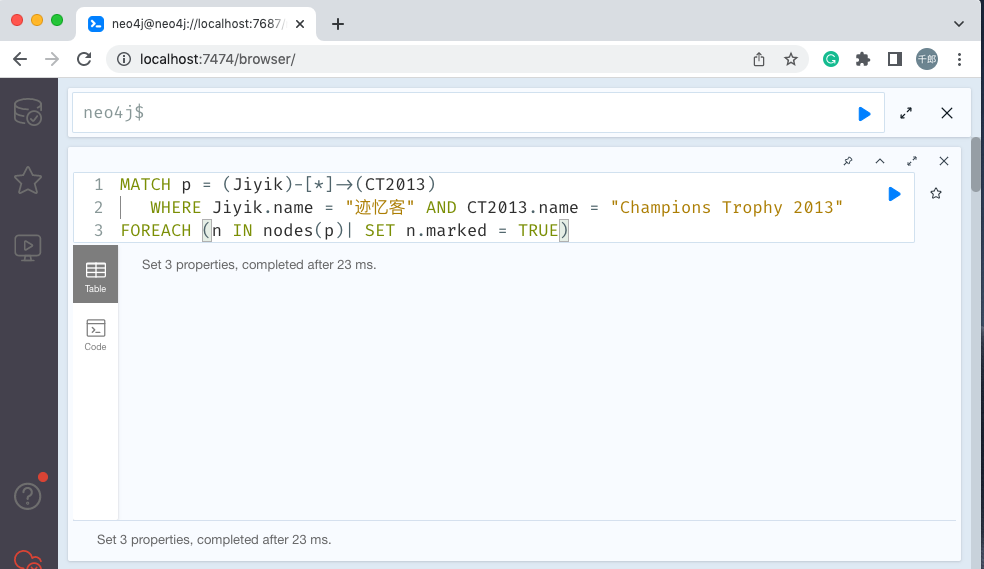Switch to the Table result view

coord(95,274)
